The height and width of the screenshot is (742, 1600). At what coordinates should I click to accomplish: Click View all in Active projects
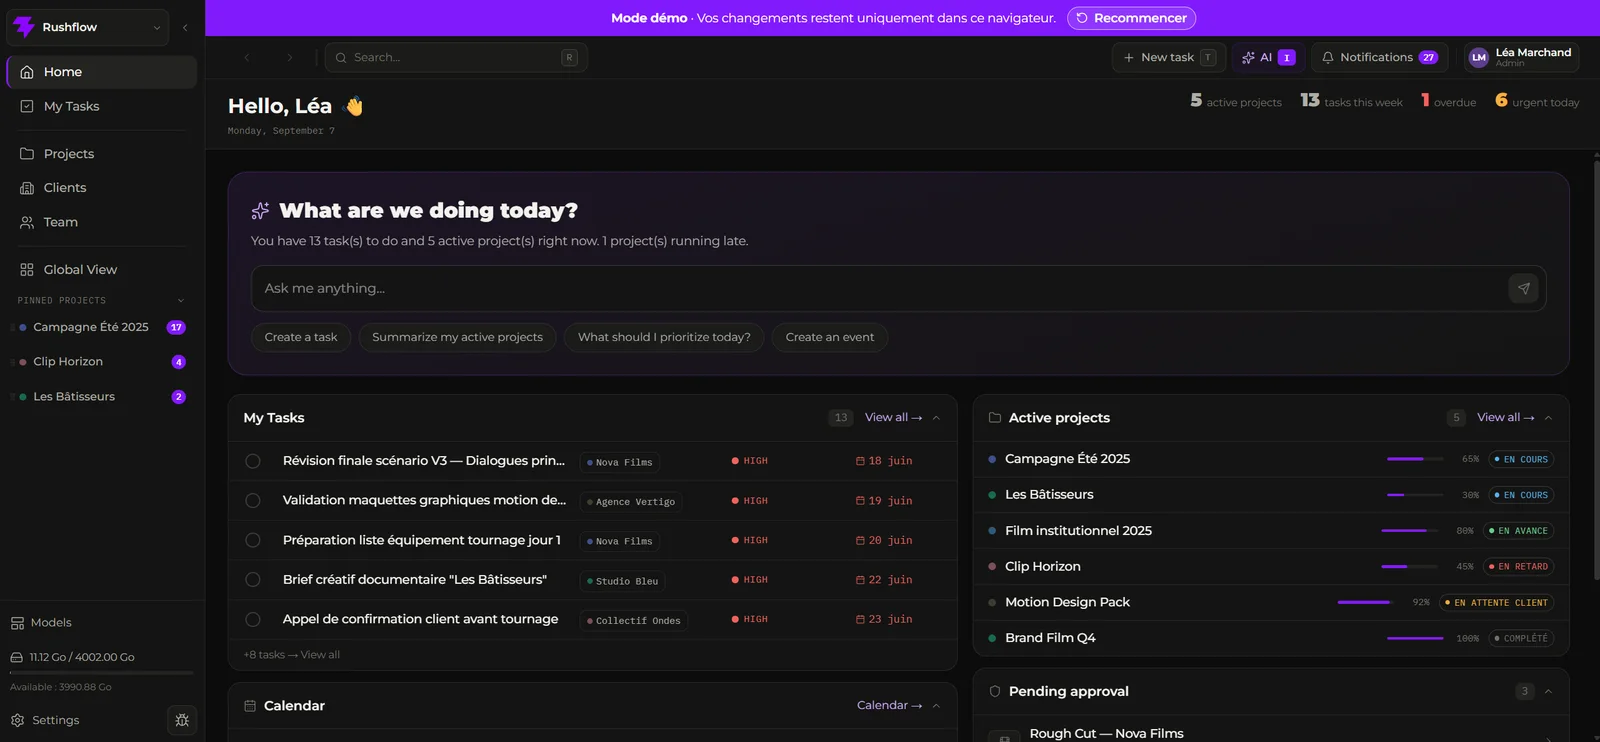(x=1505, y=418)
